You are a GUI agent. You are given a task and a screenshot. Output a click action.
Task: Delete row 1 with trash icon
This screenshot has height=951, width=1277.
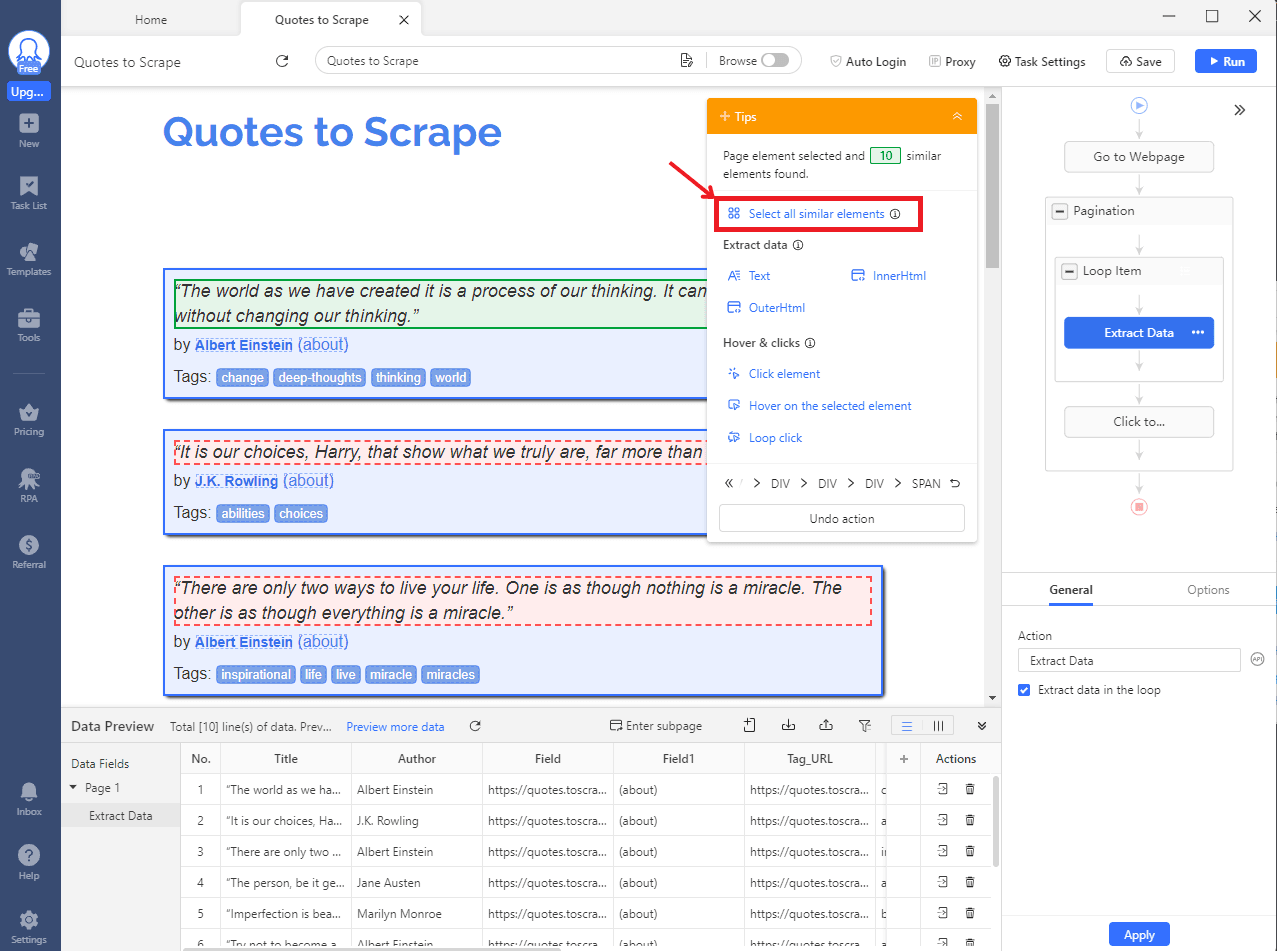[x=969, y=789]
